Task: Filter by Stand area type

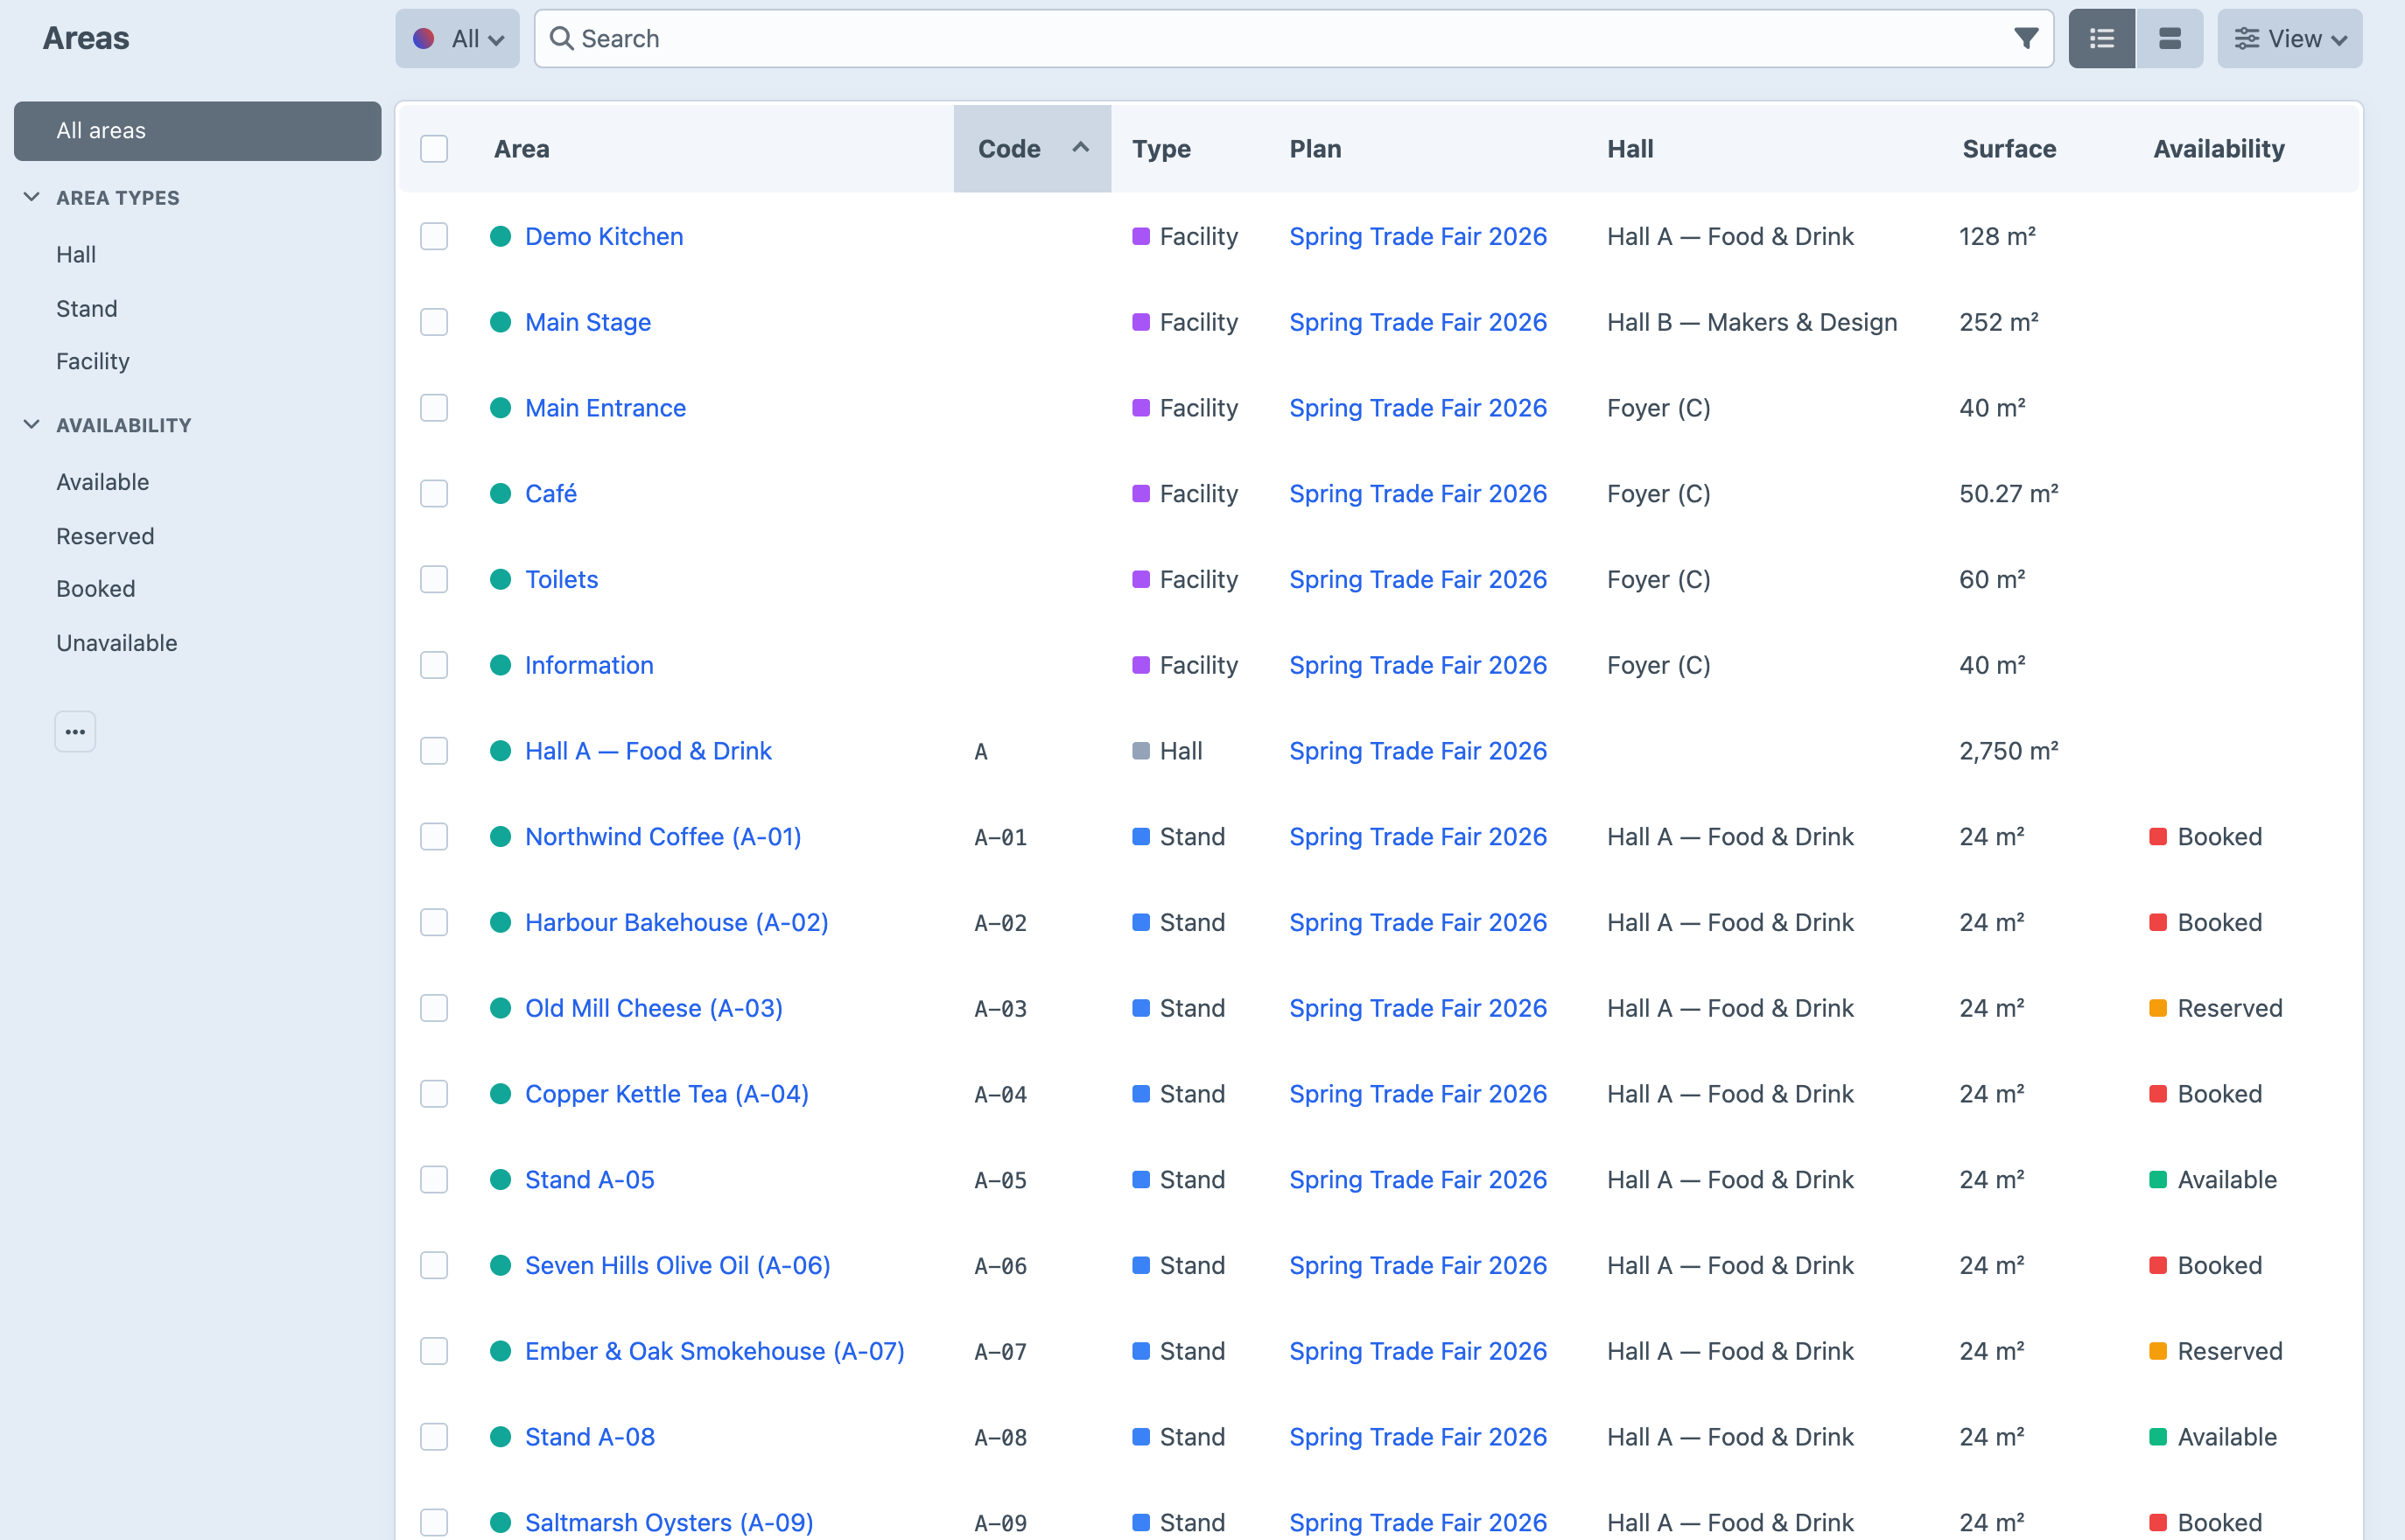Action: click(x=87, y=309)
